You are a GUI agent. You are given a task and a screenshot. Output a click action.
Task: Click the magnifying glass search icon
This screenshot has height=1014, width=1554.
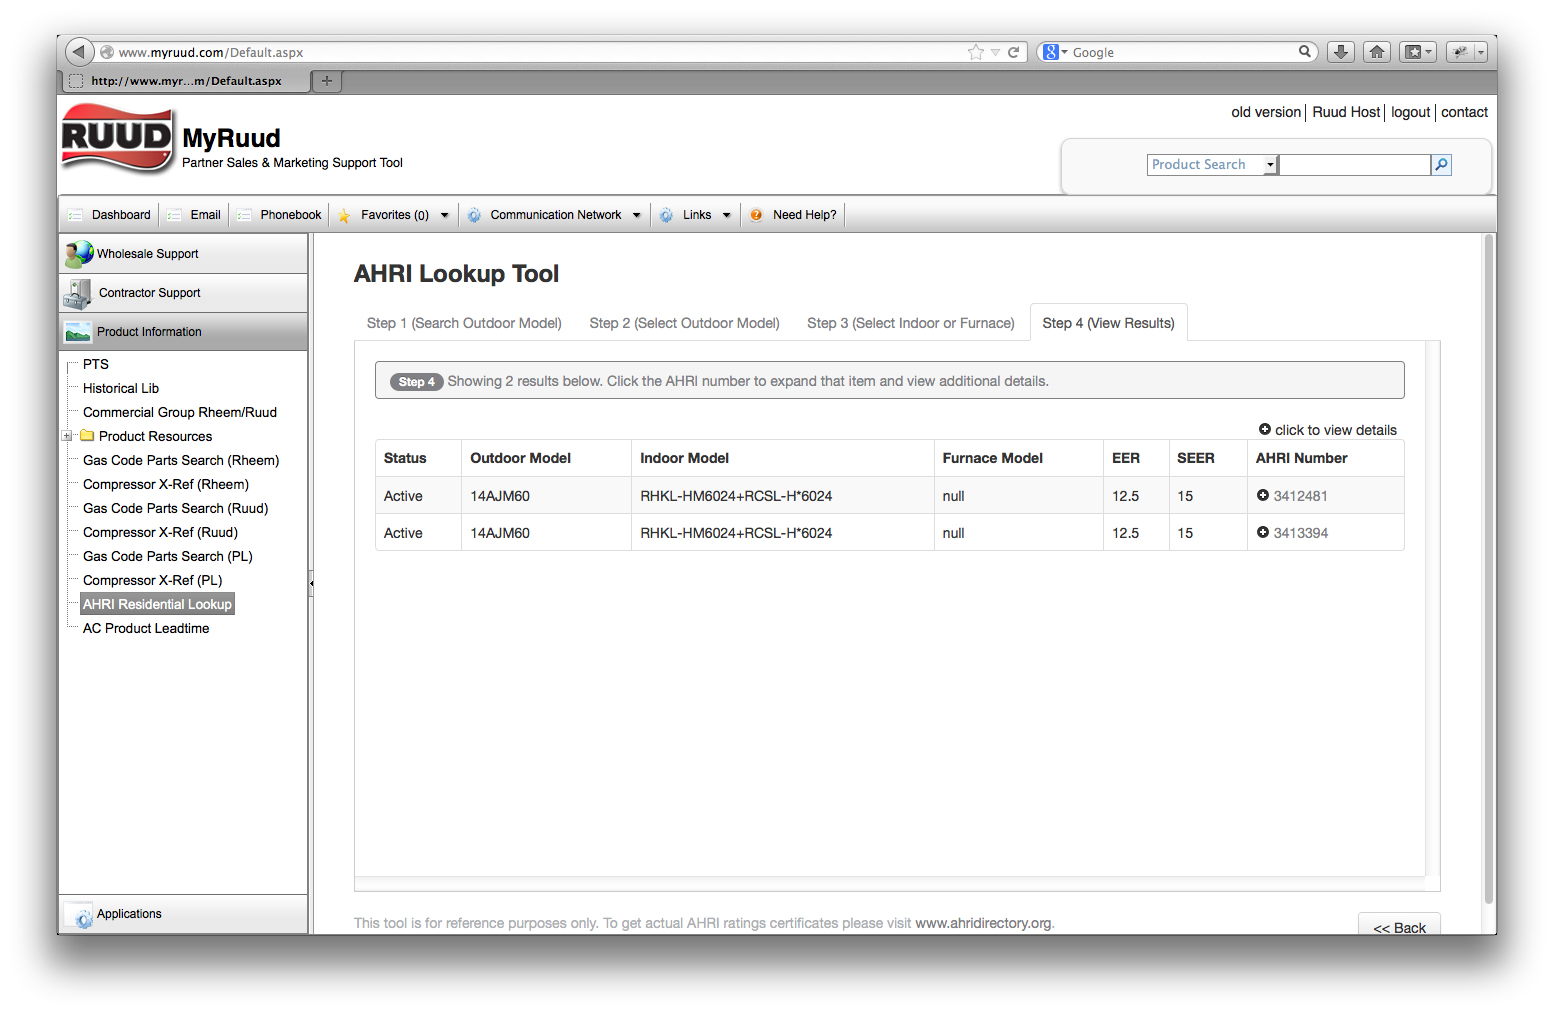pos(1440,164)
